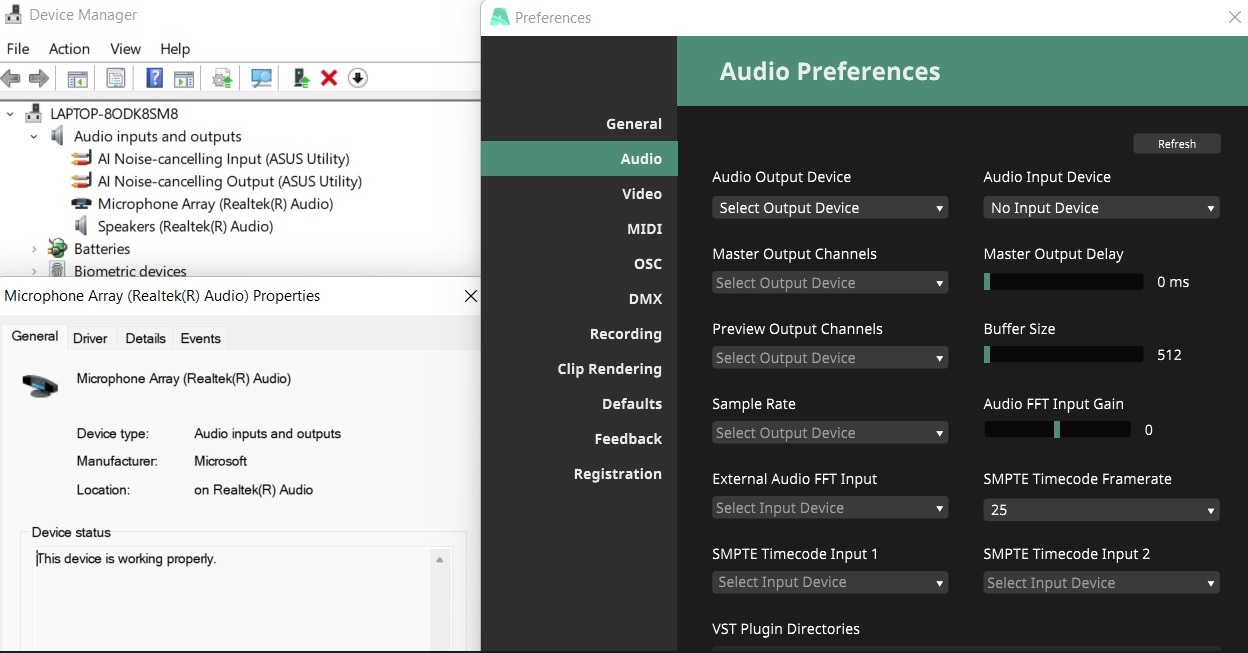Viewport: 1248px width, 653px height.
Task: Collapse the LAPTOP-8ODK8SM8 root node
Action: (10, 114)
